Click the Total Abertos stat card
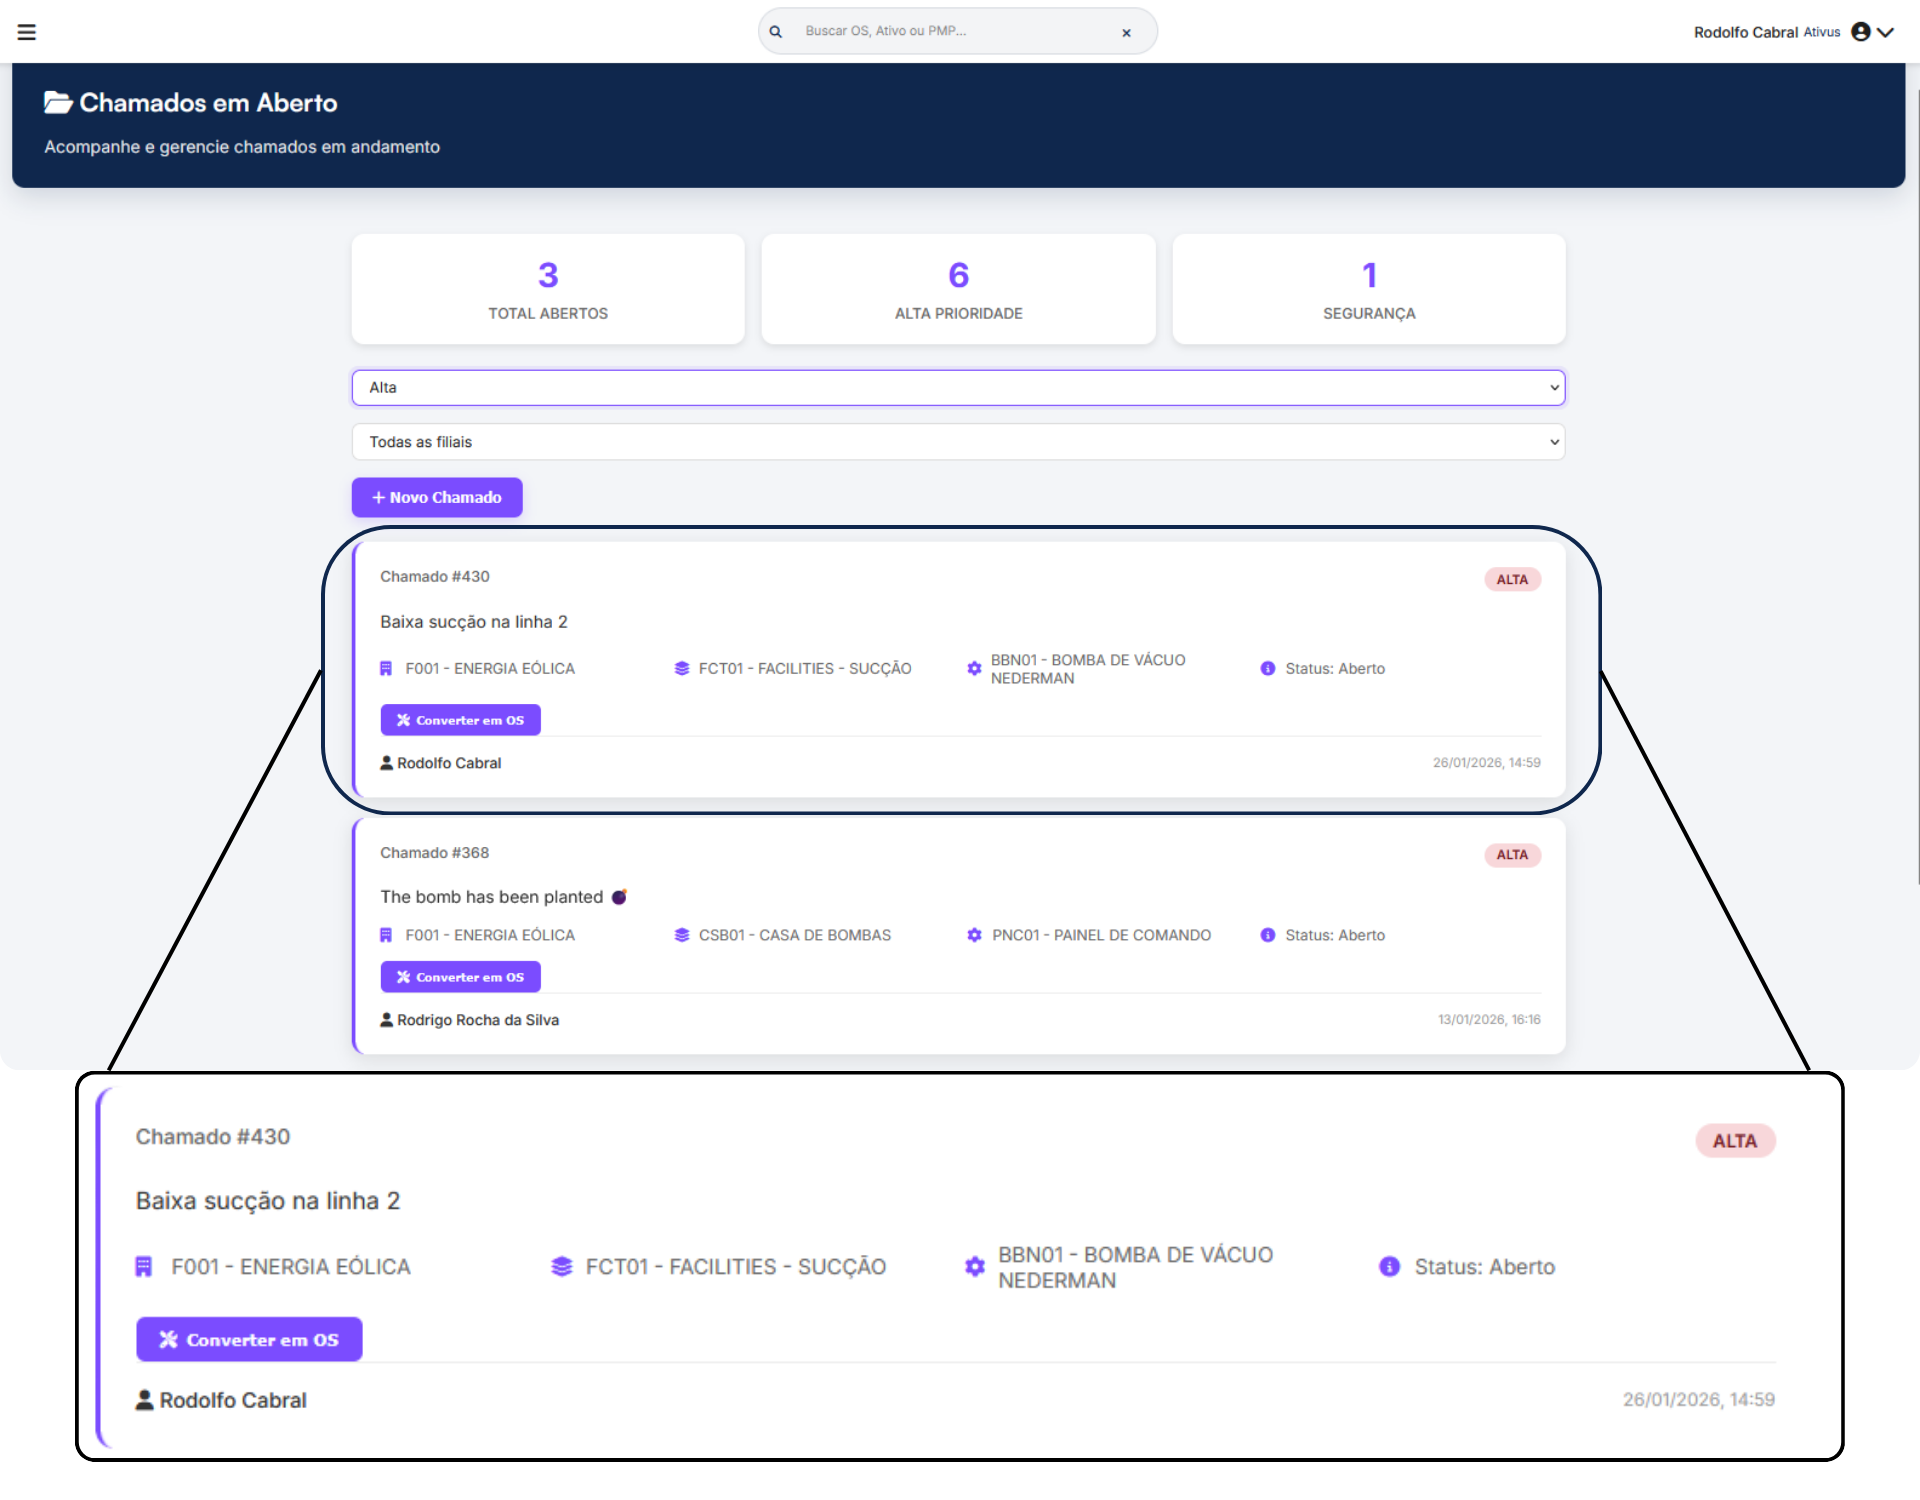 click(548, 290)
